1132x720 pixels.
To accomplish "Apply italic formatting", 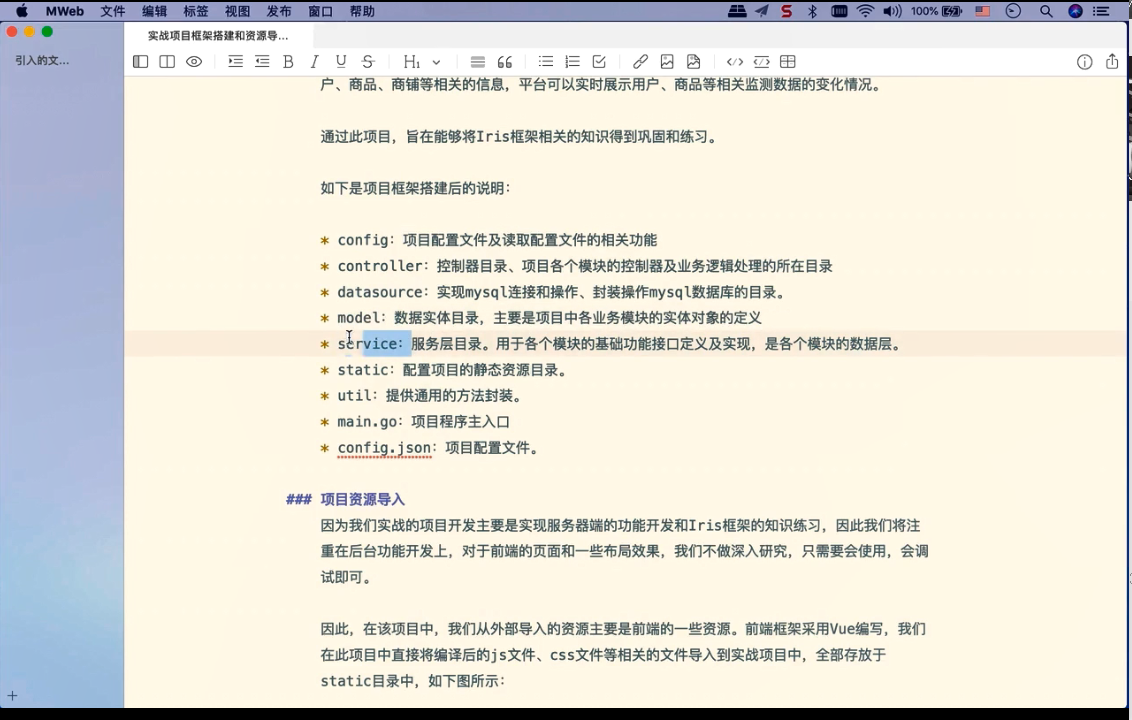I will 314,62.
